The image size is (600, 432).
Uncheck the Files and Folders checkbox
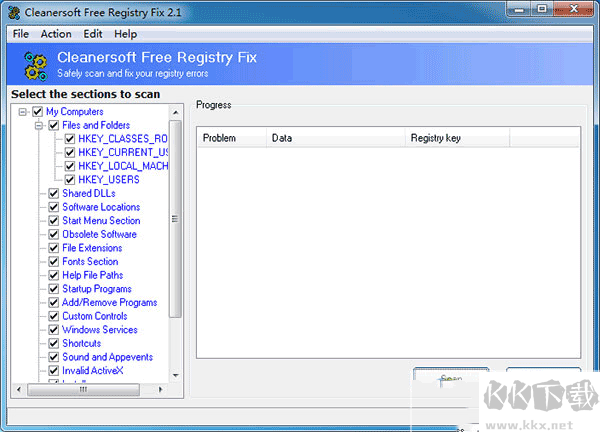[54, 126]
